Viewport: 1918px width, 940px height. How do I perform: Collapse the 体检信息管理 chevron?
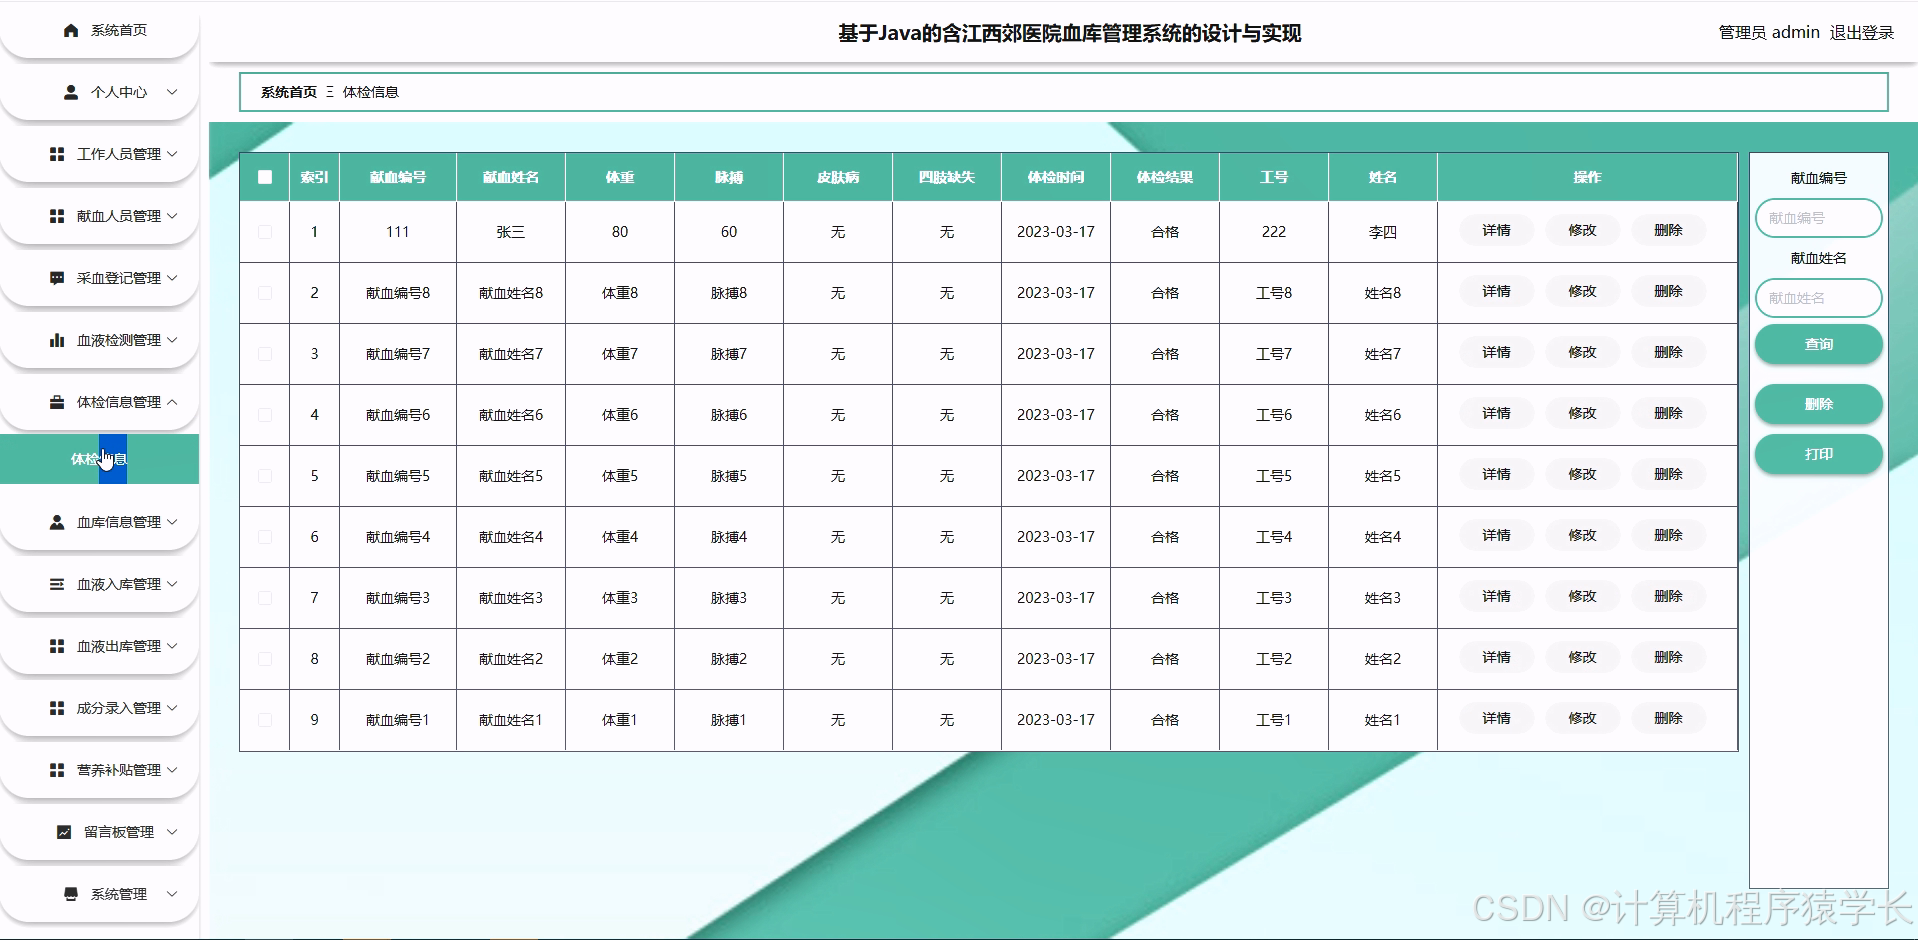click(172, 402)
